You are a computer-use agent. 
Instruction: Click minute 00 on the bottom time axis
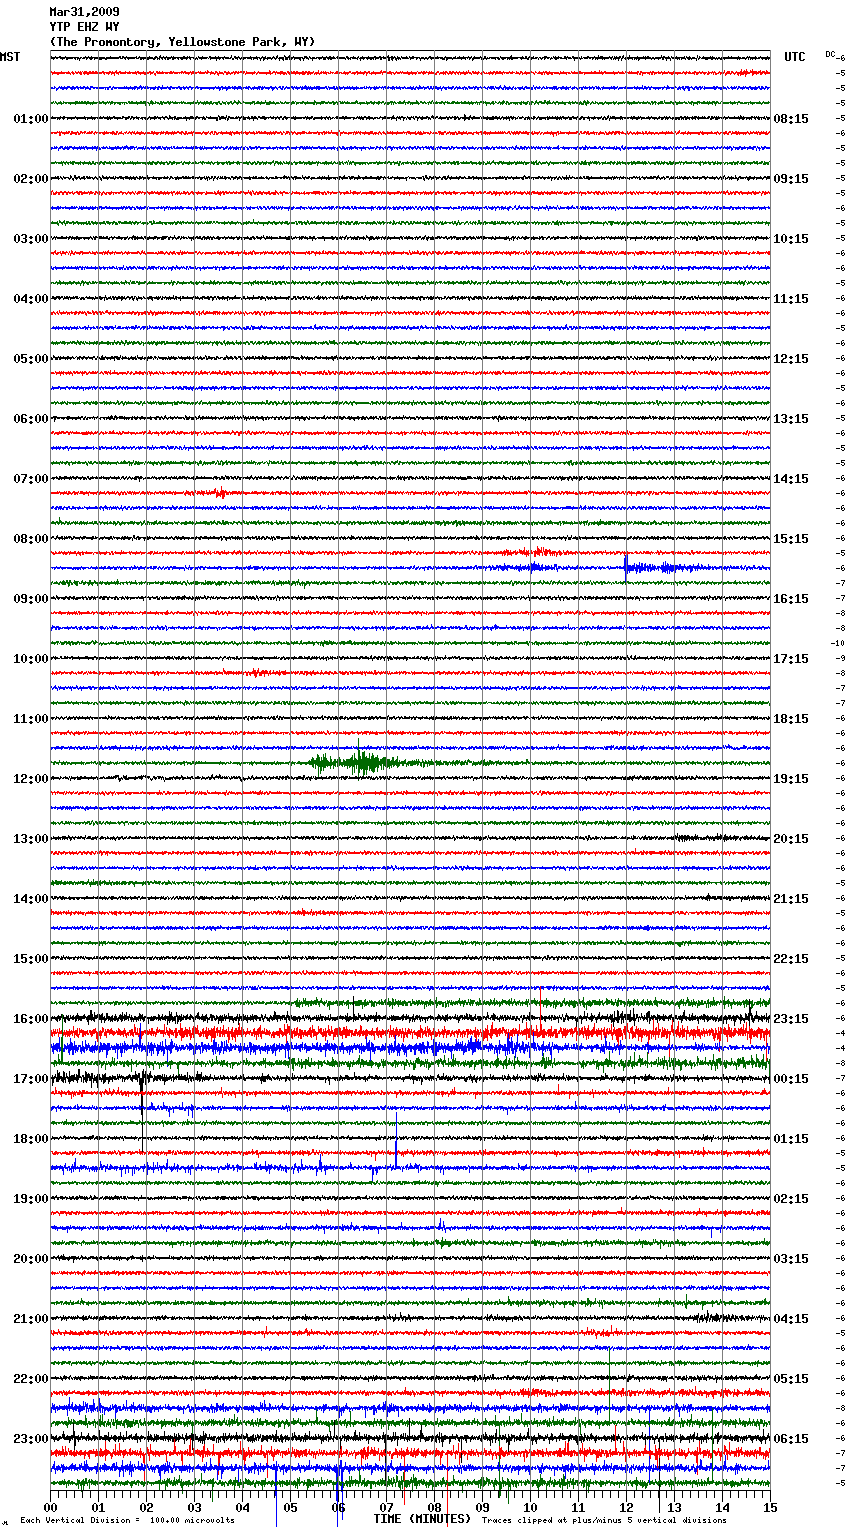pyautogui.click(x=50, y=1507)
